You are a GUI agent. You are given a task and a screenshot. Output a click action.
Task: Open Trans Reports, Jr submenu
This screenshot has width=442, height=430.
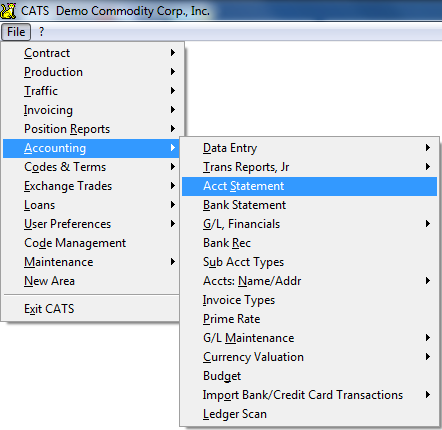[309, 167]
